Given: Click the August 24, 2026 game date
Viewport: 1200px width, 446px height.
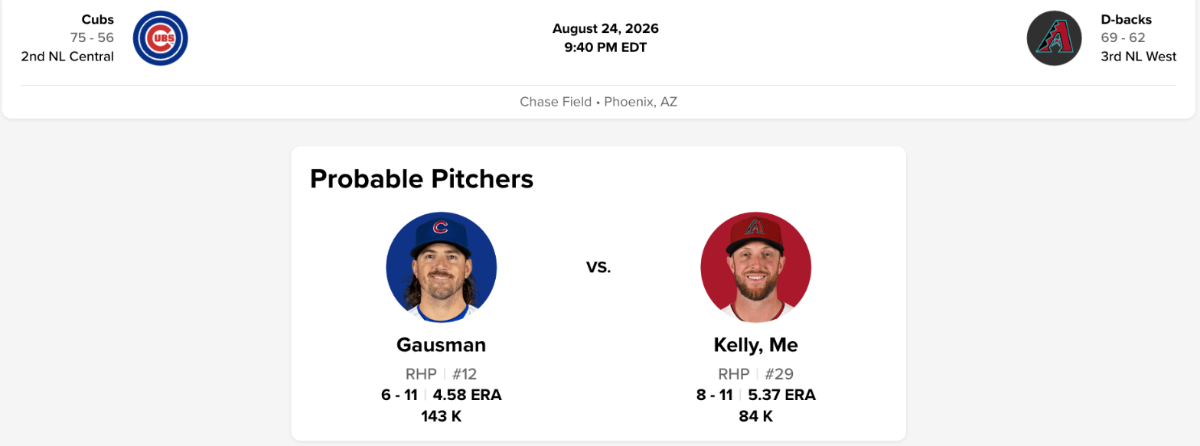Looking at the screenshot, I should (x=606, y=28).
